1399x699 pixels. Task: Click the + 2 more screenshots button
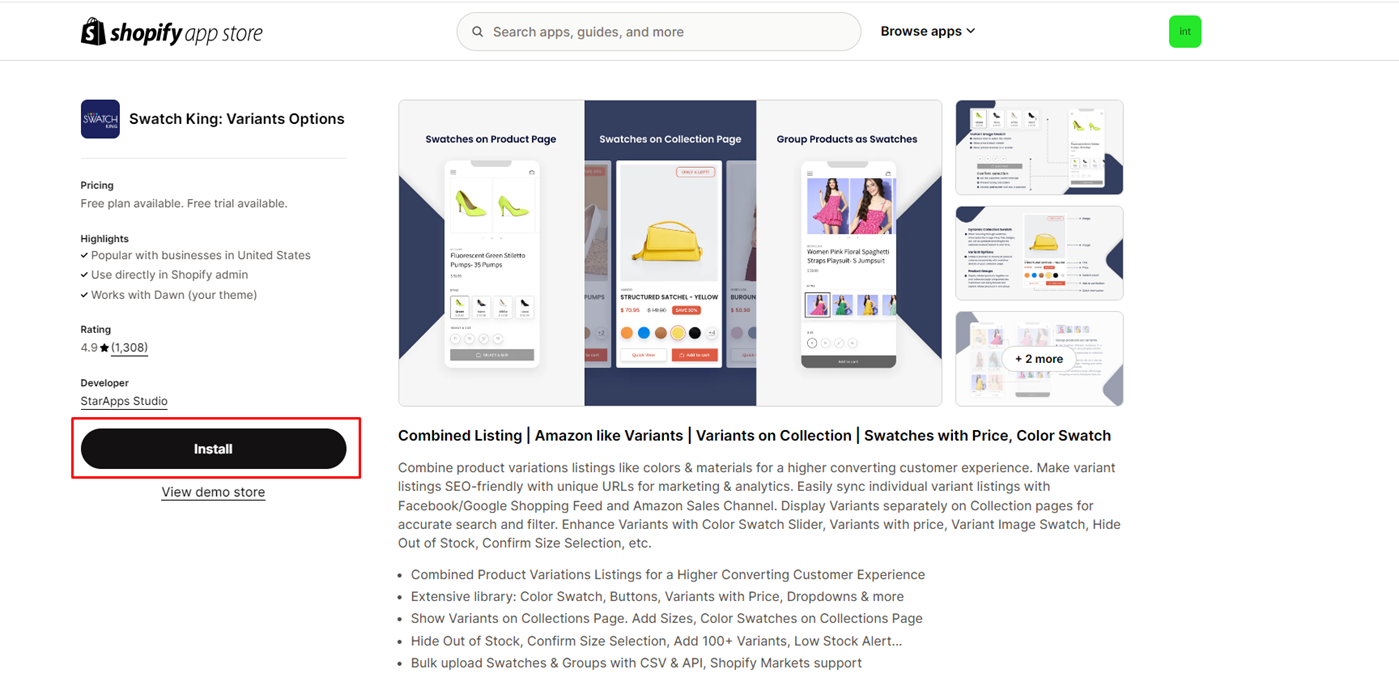1039,359
